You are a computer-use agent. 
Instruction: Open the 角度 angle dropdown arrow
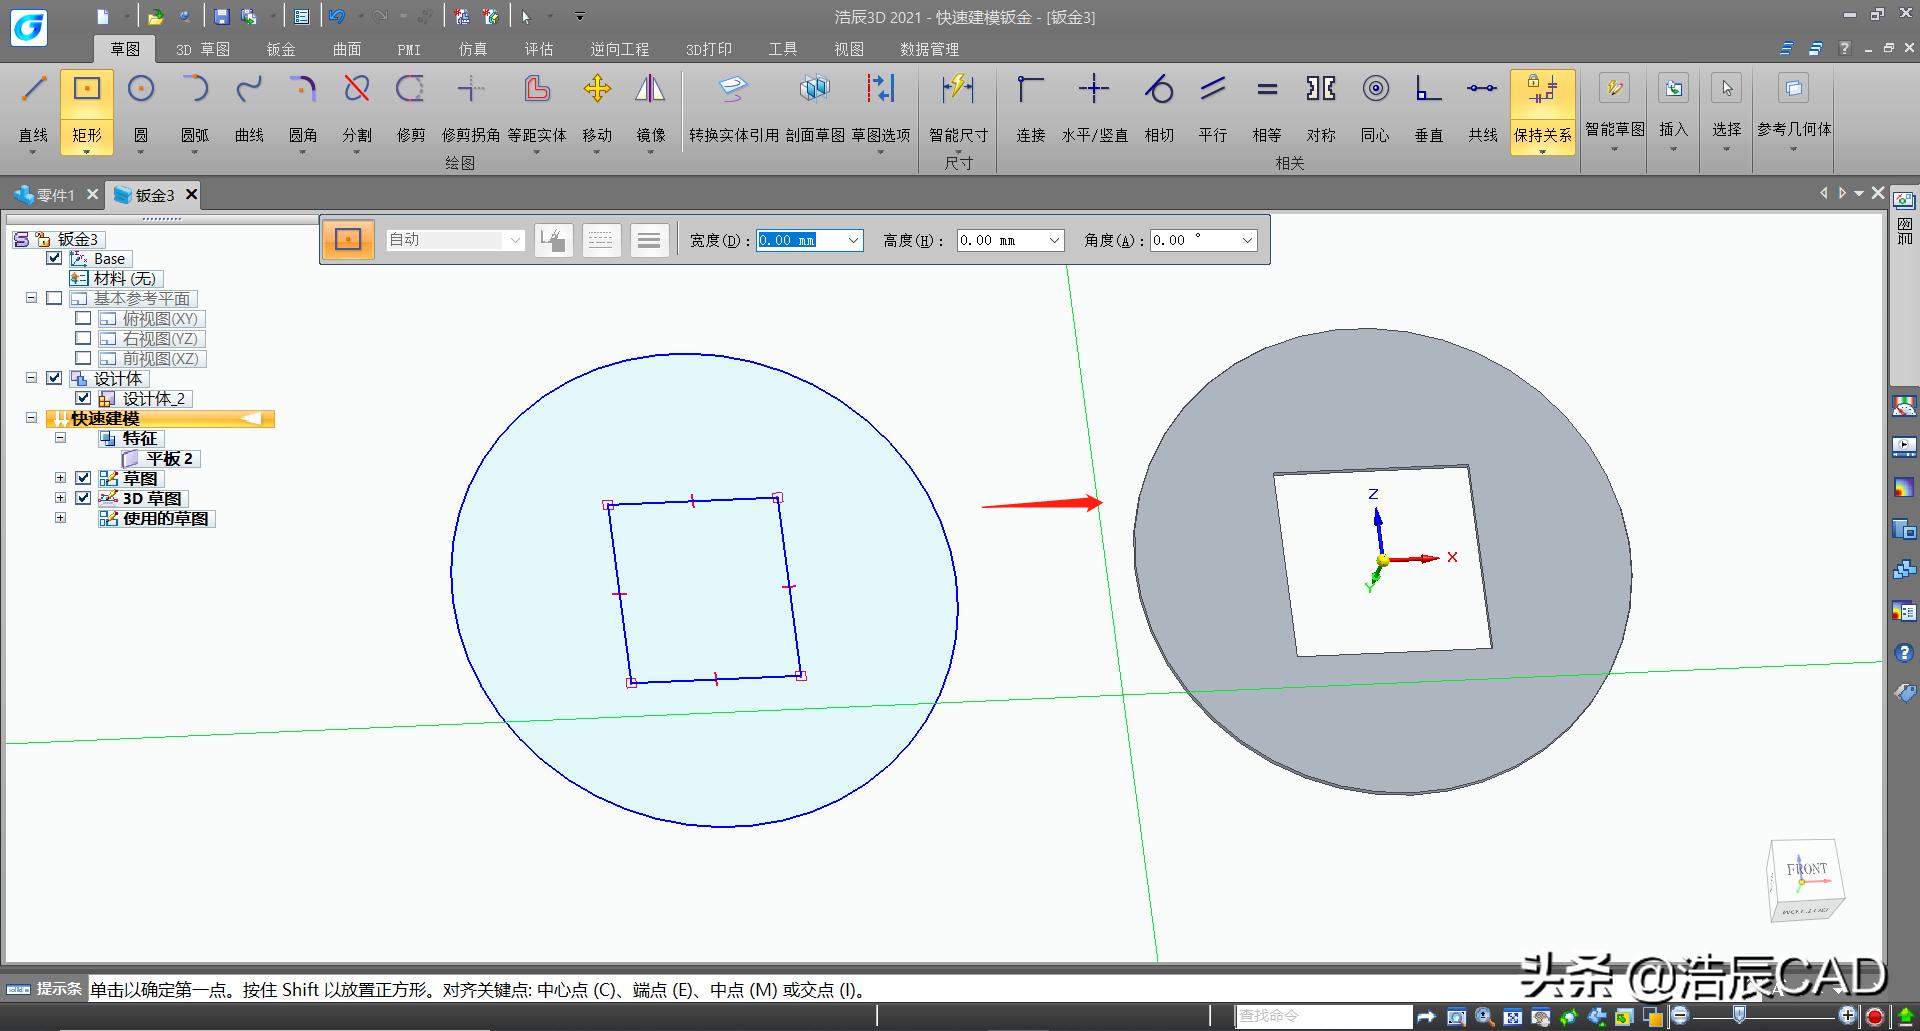pos(1247,240)
